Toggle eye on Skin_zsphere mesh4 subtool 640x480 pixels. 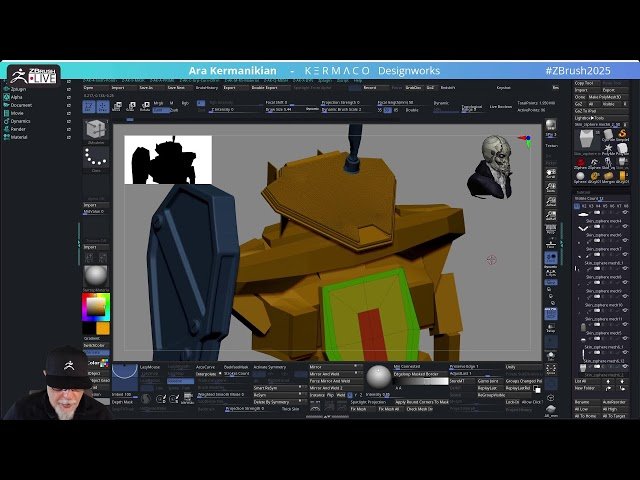coord(625,227)
